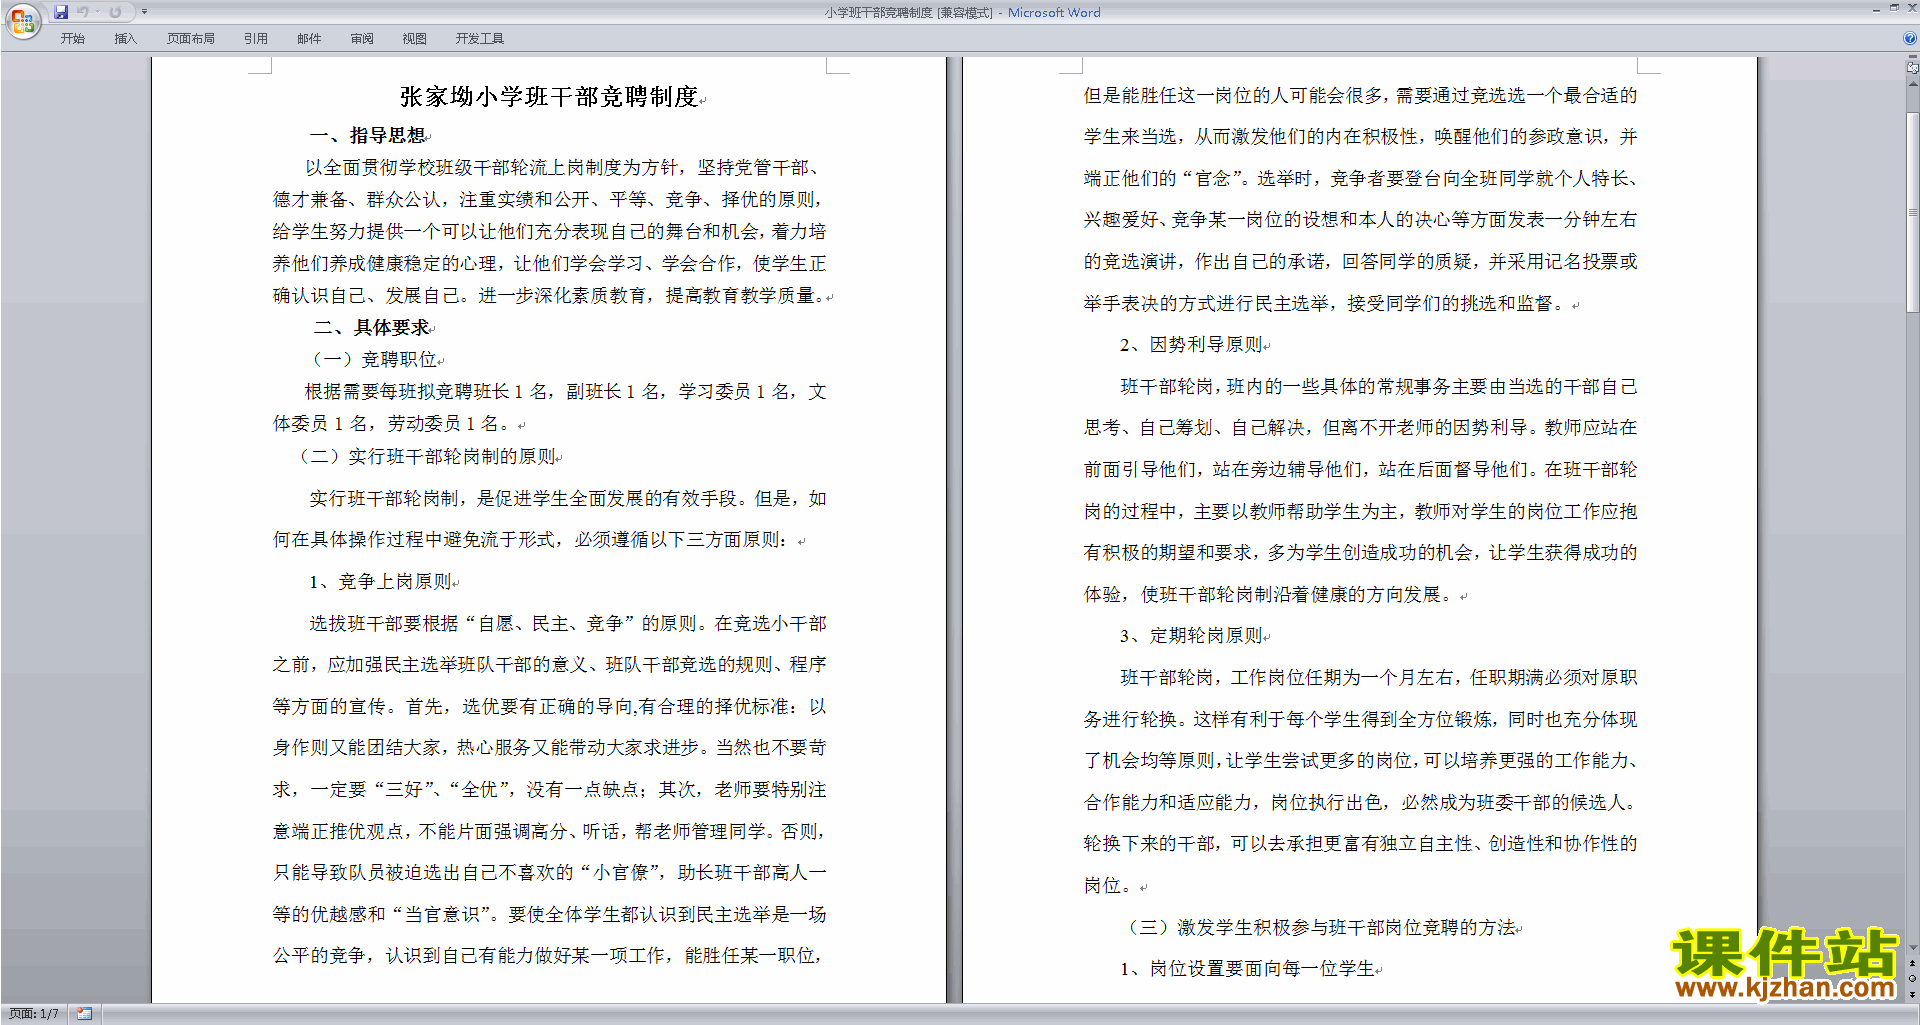Click the line 1、竞争上岗原则
Screen dimensions: 1920x1025
click(x=381, y=582)
